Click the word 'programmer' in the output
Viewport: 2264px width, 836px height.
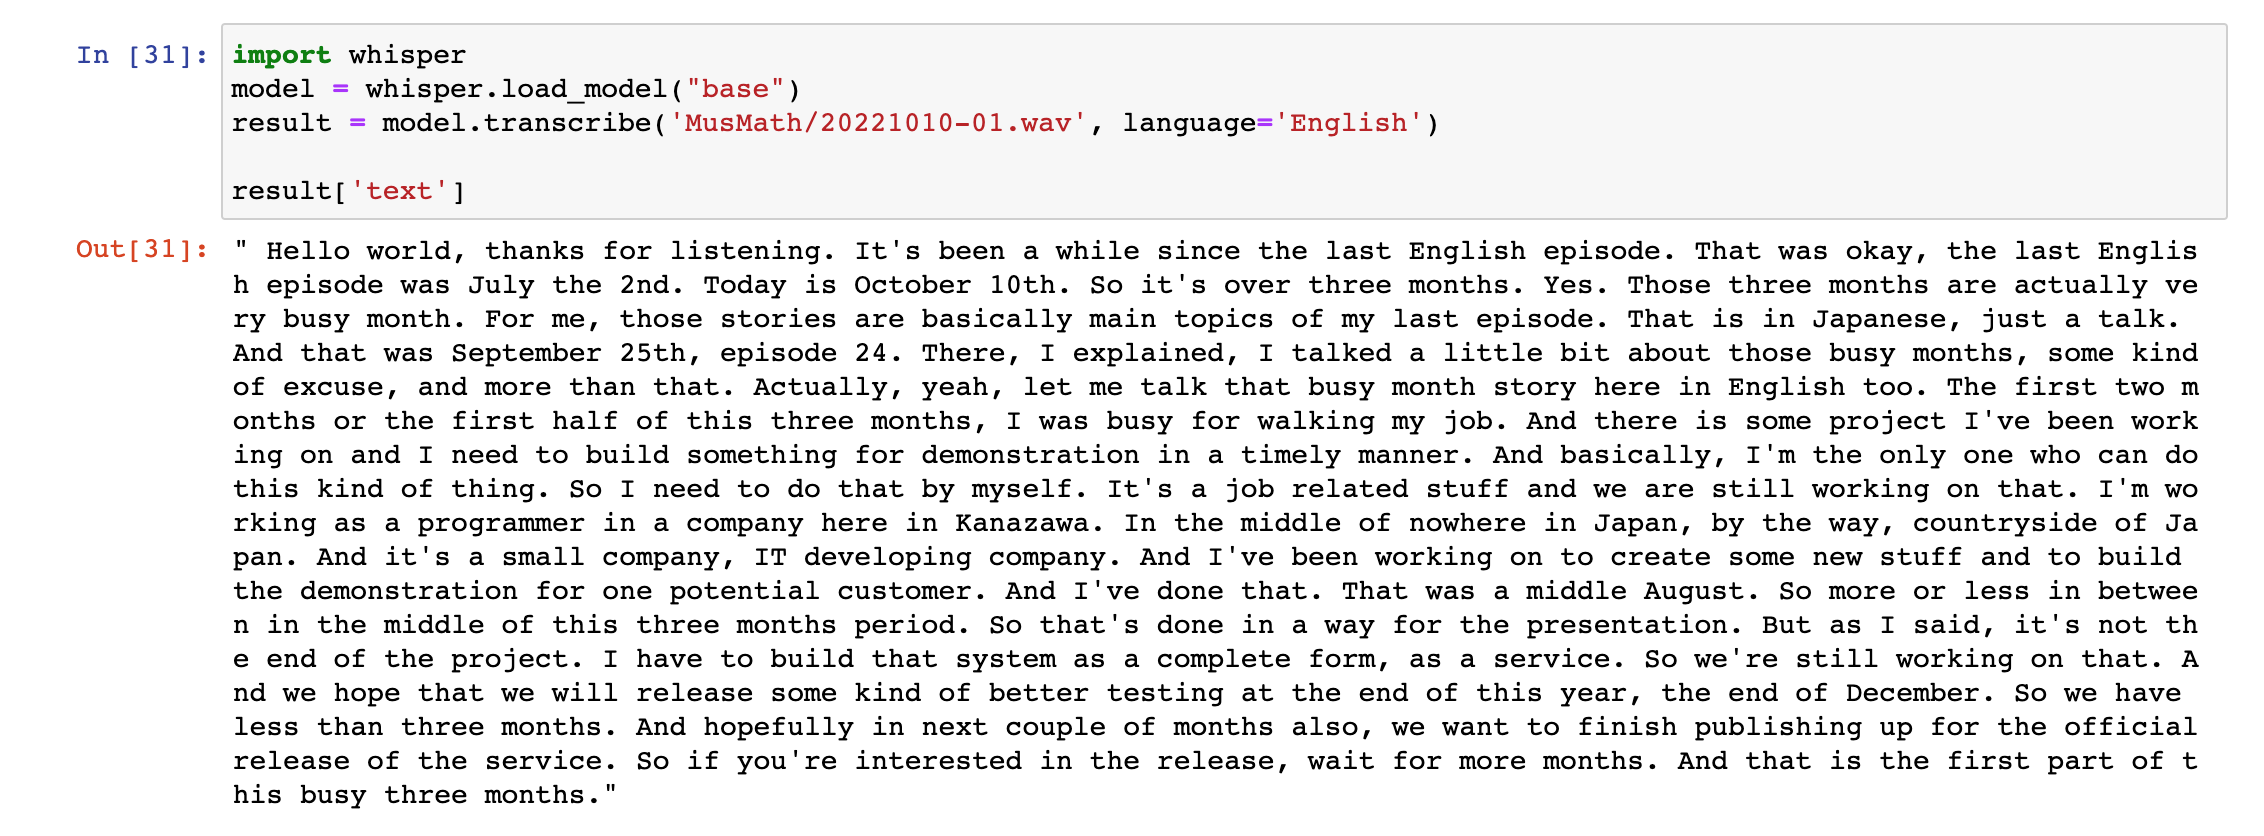point(501,523)
